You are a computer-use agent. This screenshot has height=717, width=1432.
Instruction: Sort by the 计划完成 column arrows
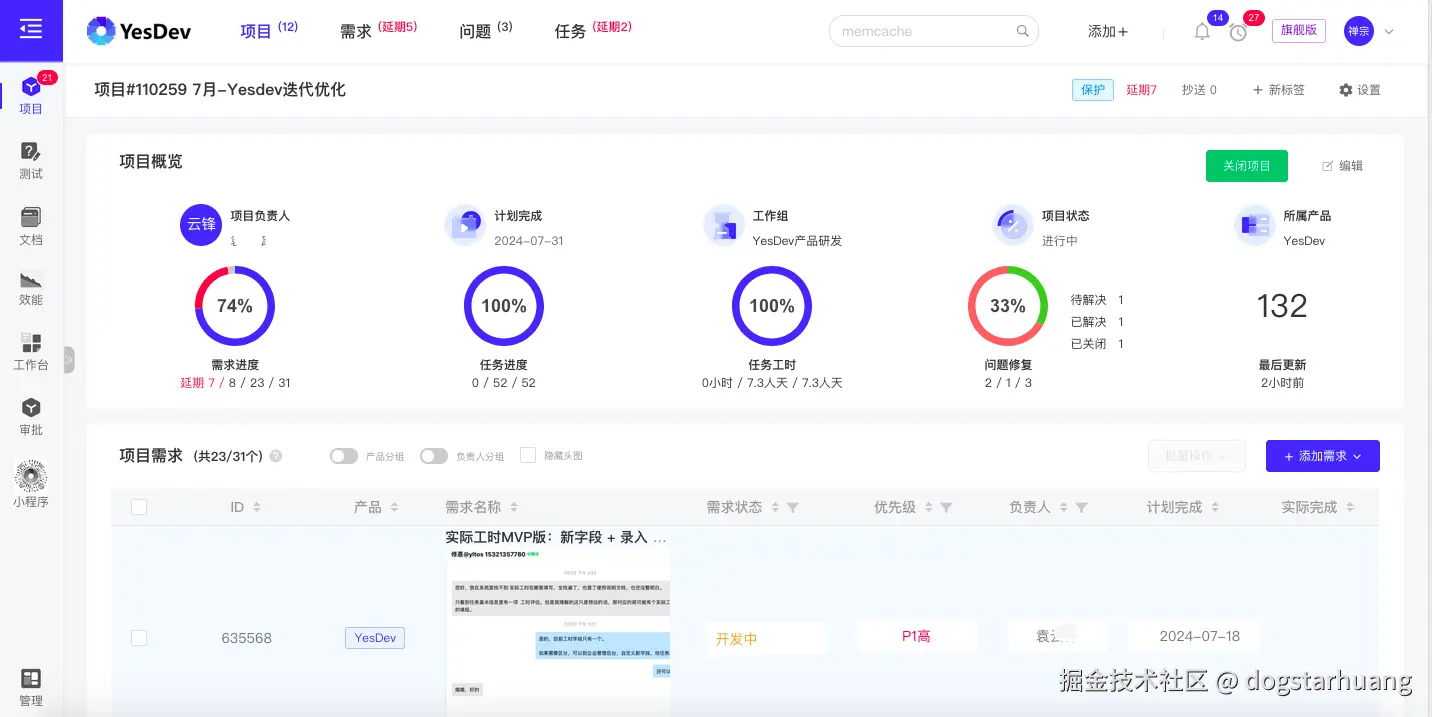point(1215,508)
